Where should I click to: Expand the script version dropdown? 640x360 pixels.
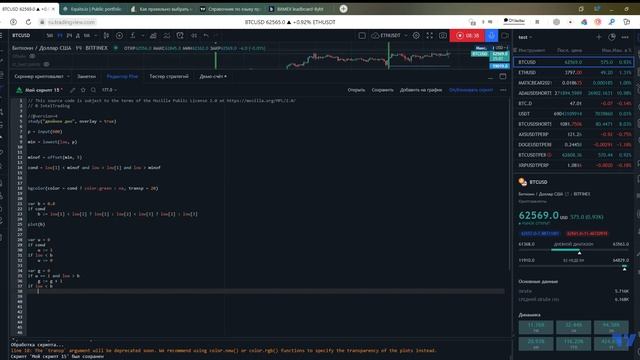pos(109,90)
